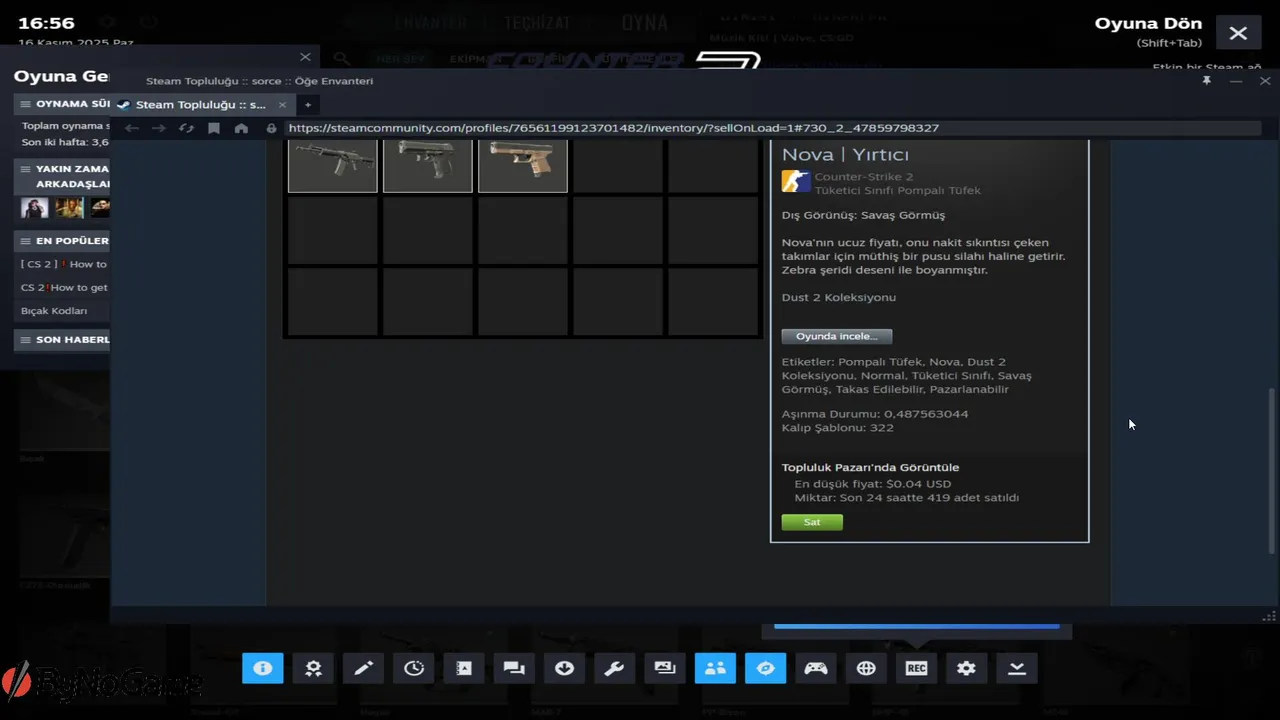Viewport: 1280px width, 720px height.
Task: Open the 'CS 2 How to get' guide entry
Action: tap(64, 287)
